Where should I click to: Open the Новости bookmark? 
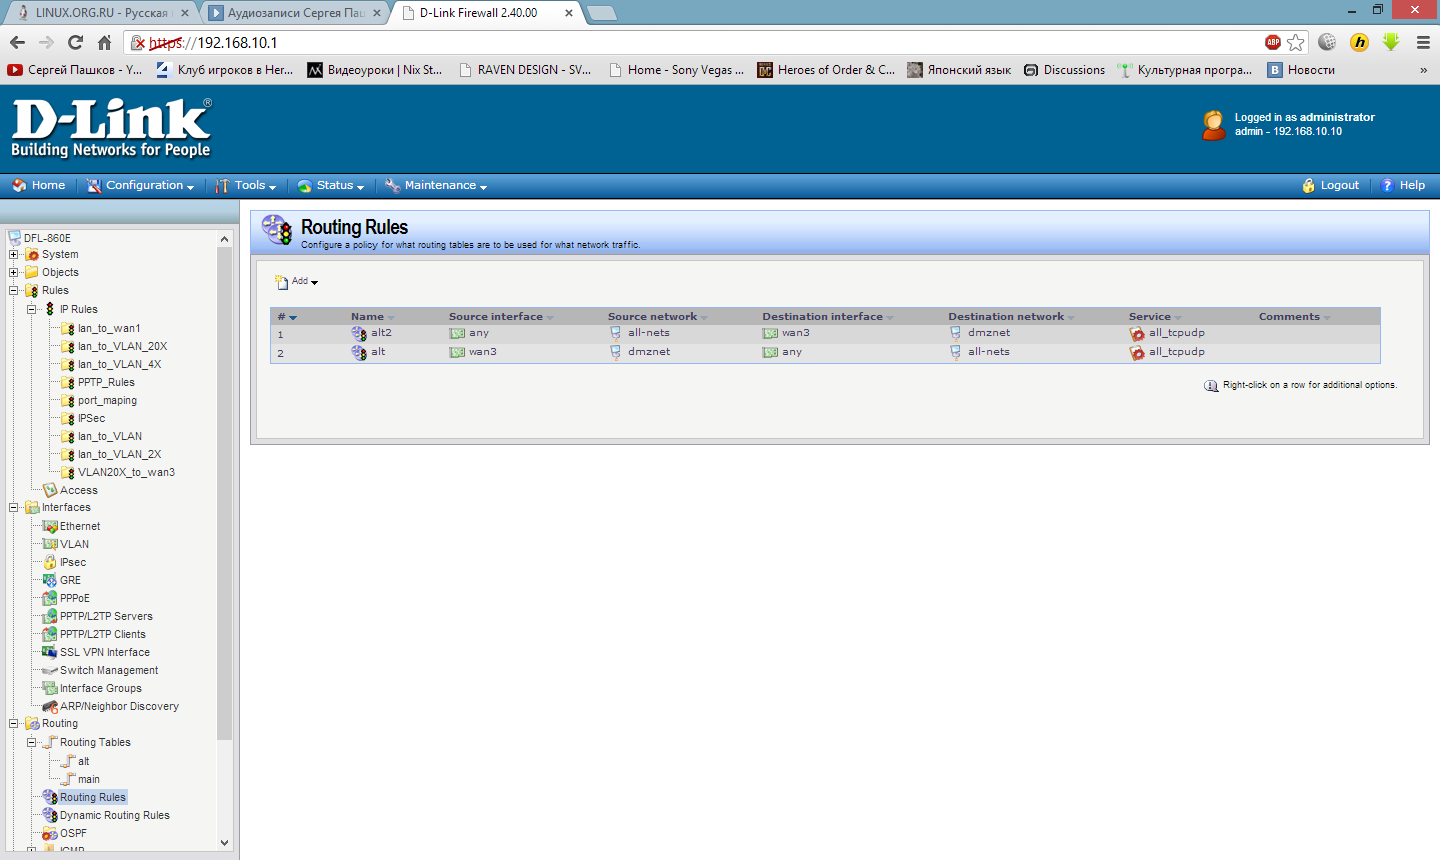pos(1301,70)
